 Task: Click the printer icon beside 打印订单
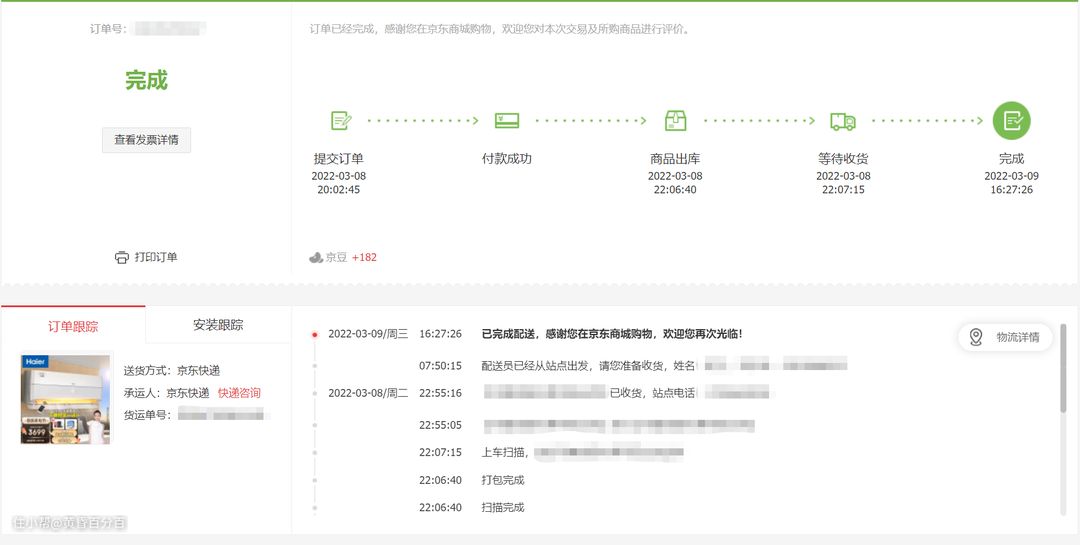point(122,258)
